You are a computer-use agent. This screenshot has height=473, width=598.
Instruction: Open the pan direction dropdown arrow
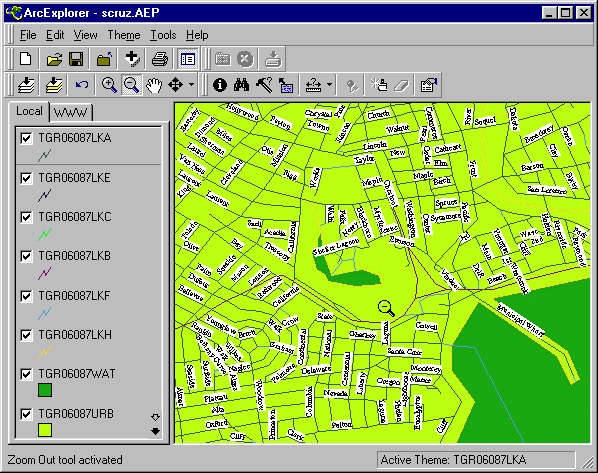tap(191, 85)
